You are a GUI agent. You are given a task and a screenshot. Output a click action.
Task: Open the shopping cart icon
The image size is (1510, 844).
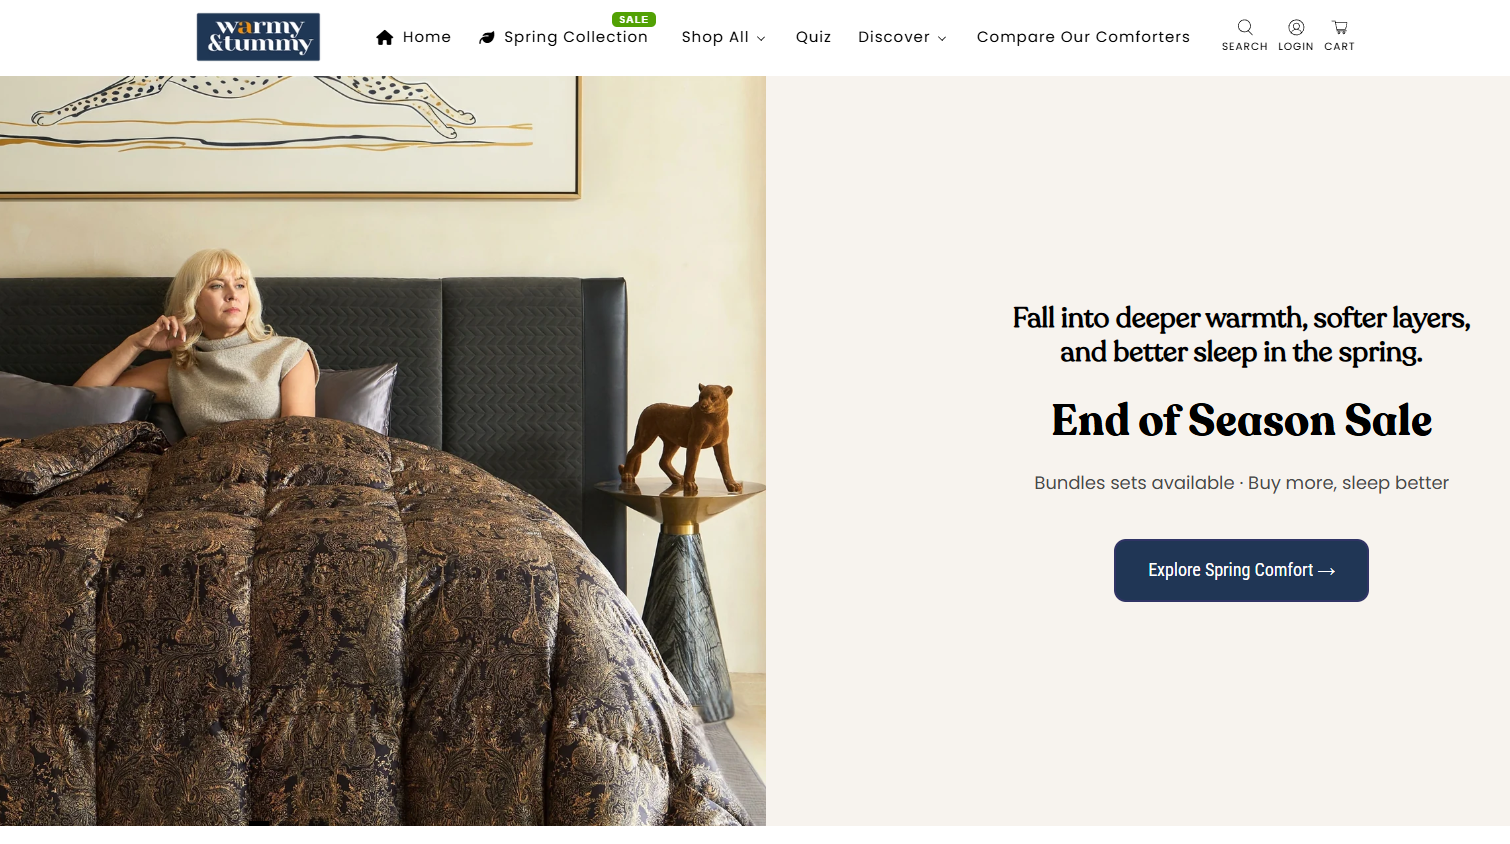click(x=1340, y=27)
